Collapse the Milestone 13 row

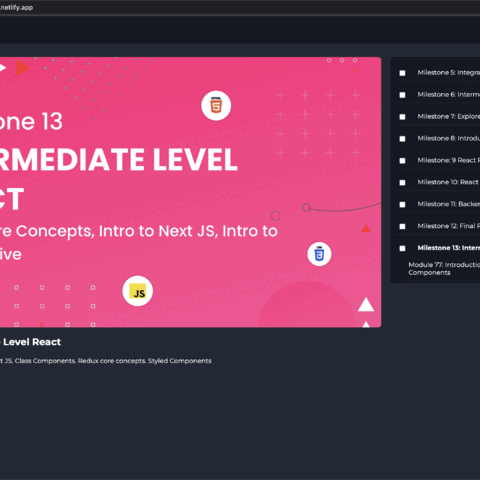(x=449, y=248)
